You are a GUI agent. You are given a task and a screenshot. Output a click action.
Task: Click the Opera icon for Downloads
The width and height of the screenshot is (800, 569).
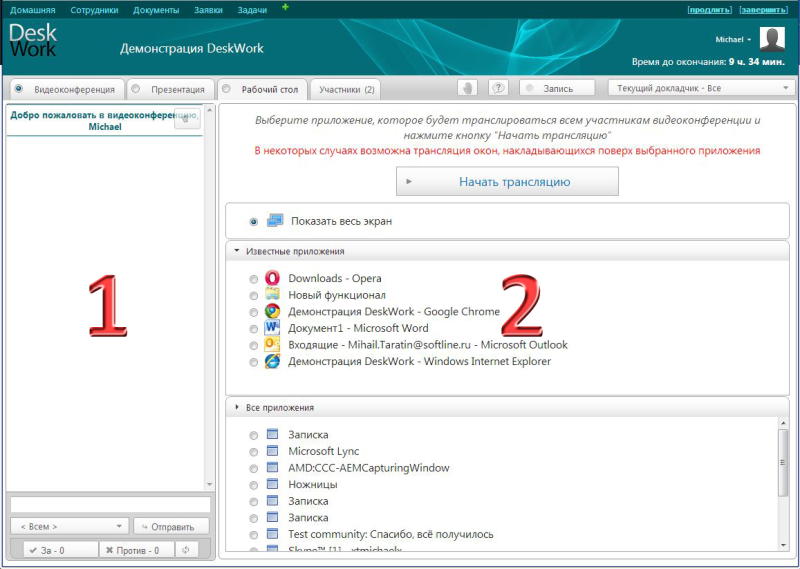(x=272, y=278)
